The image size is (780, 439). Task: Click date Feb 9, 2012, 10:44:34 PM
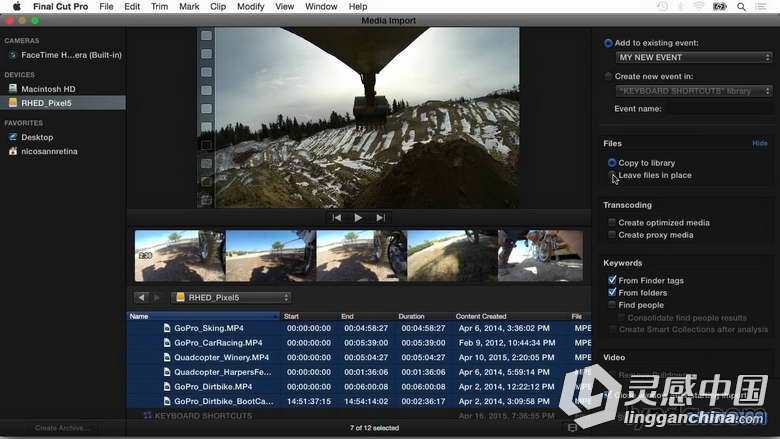[507, 343]
